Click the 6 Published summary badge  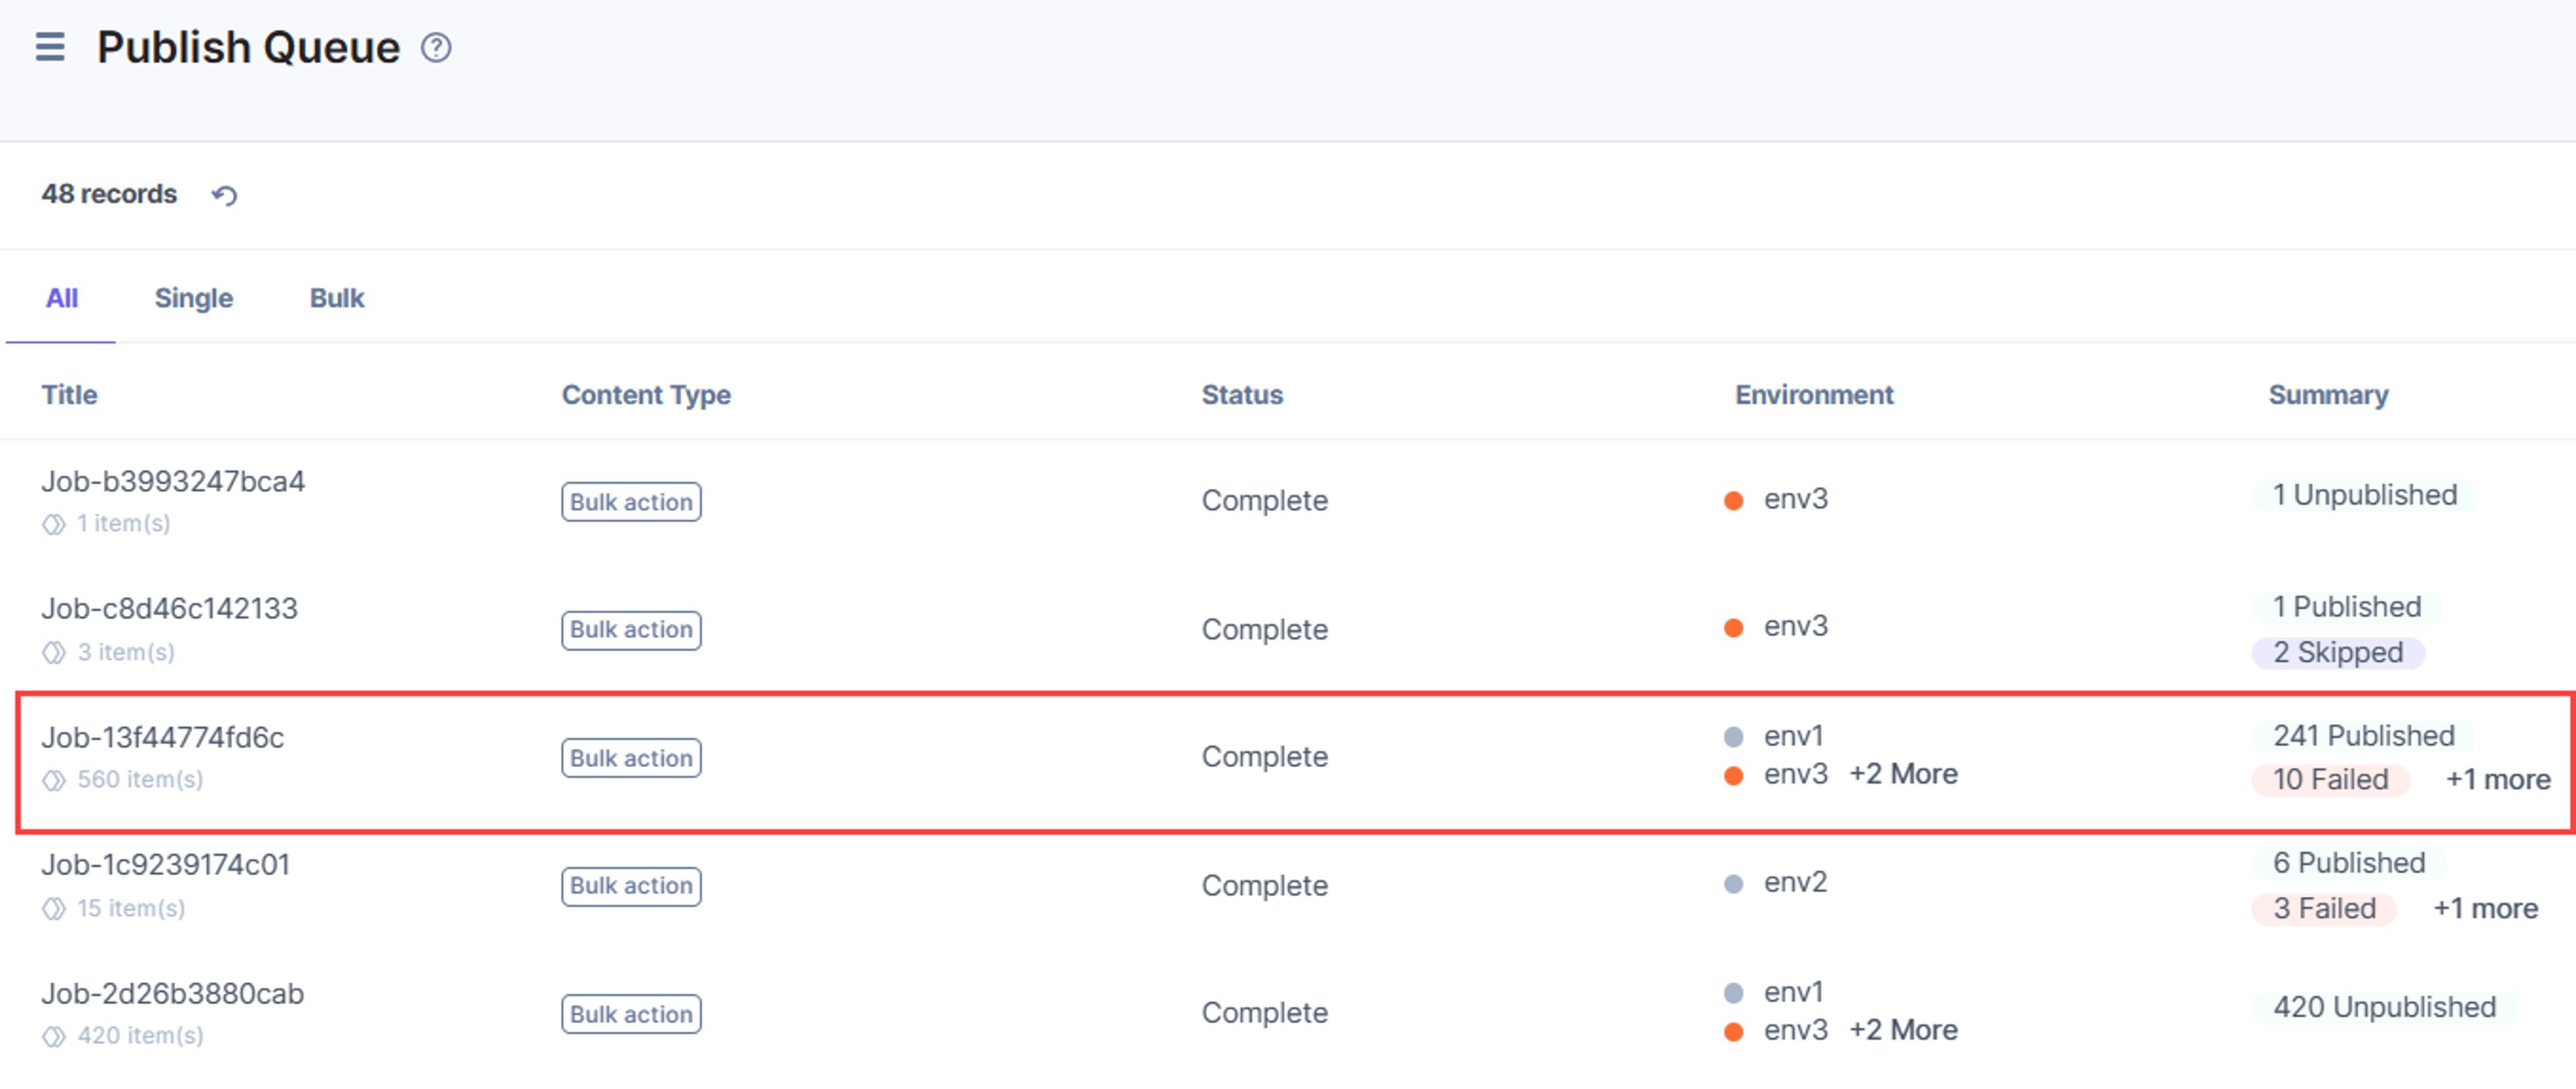pos(2348,863)
